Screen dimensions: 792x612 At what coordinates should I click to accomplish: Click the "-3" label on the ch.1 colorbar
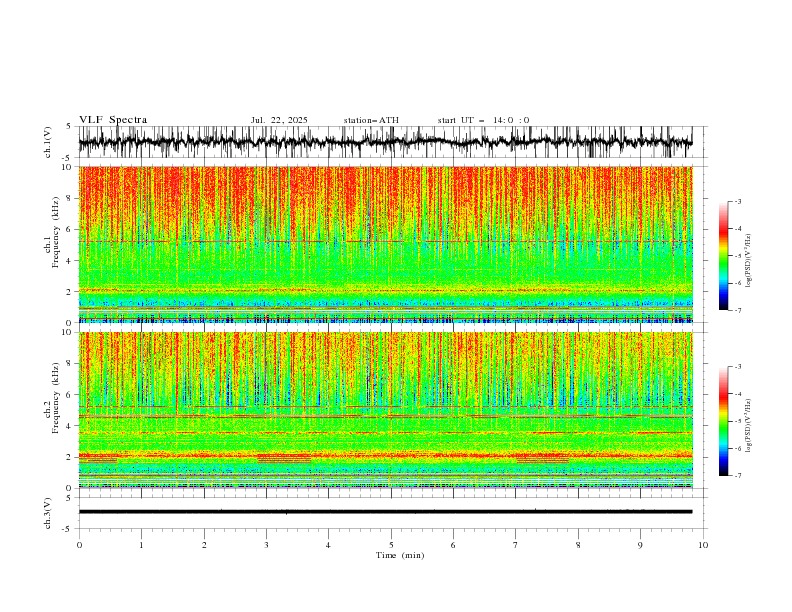737,201
